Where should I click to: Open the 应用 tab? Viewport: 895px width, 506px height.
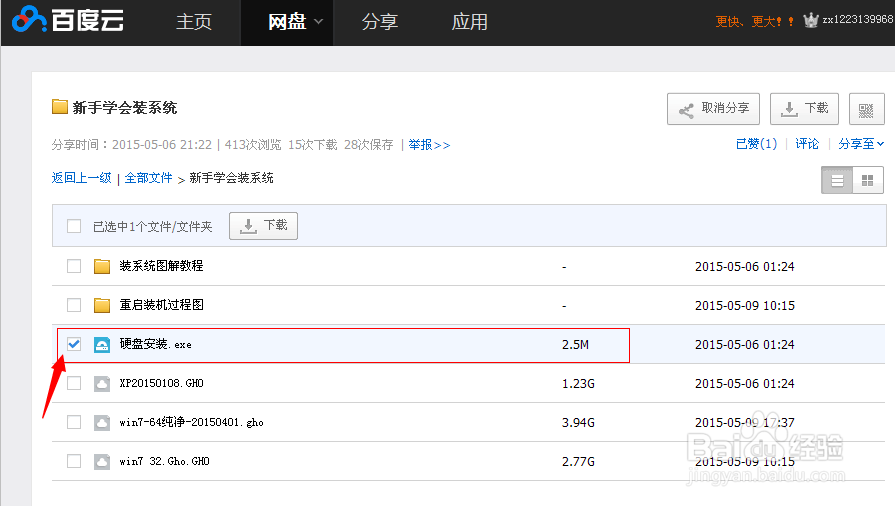[470, 22]
